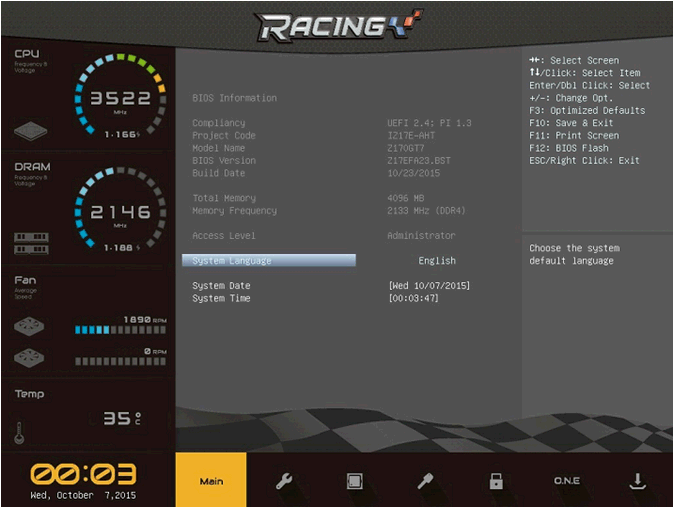Click the lower fan icon
This screenshot has width=674, height=508.
click(x=29, y=358)
